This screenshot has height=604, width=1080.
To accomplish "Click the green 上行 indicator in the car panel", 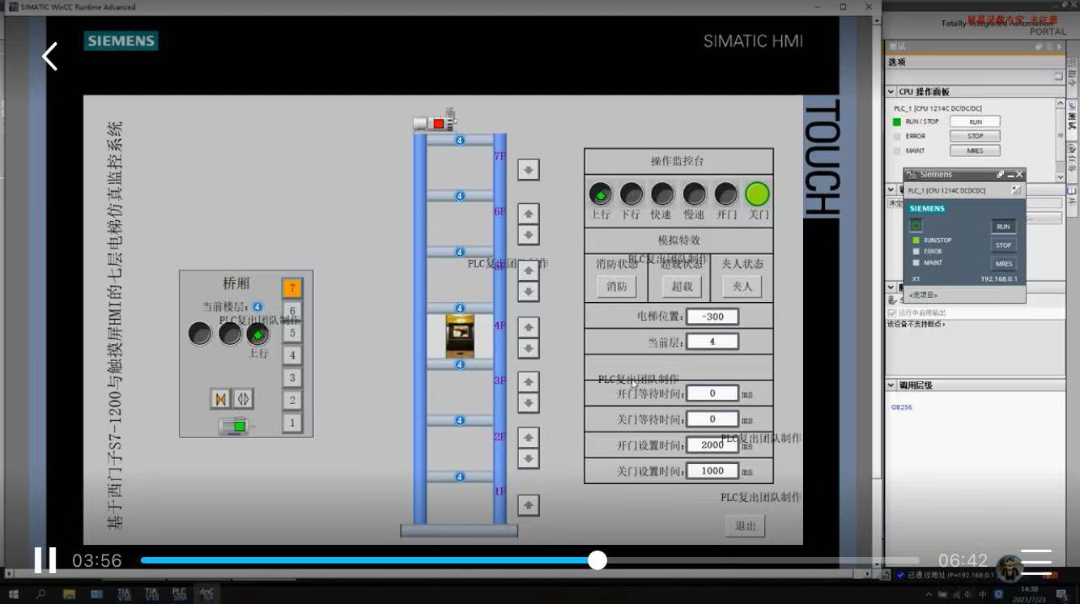I will tap(258, 334).
